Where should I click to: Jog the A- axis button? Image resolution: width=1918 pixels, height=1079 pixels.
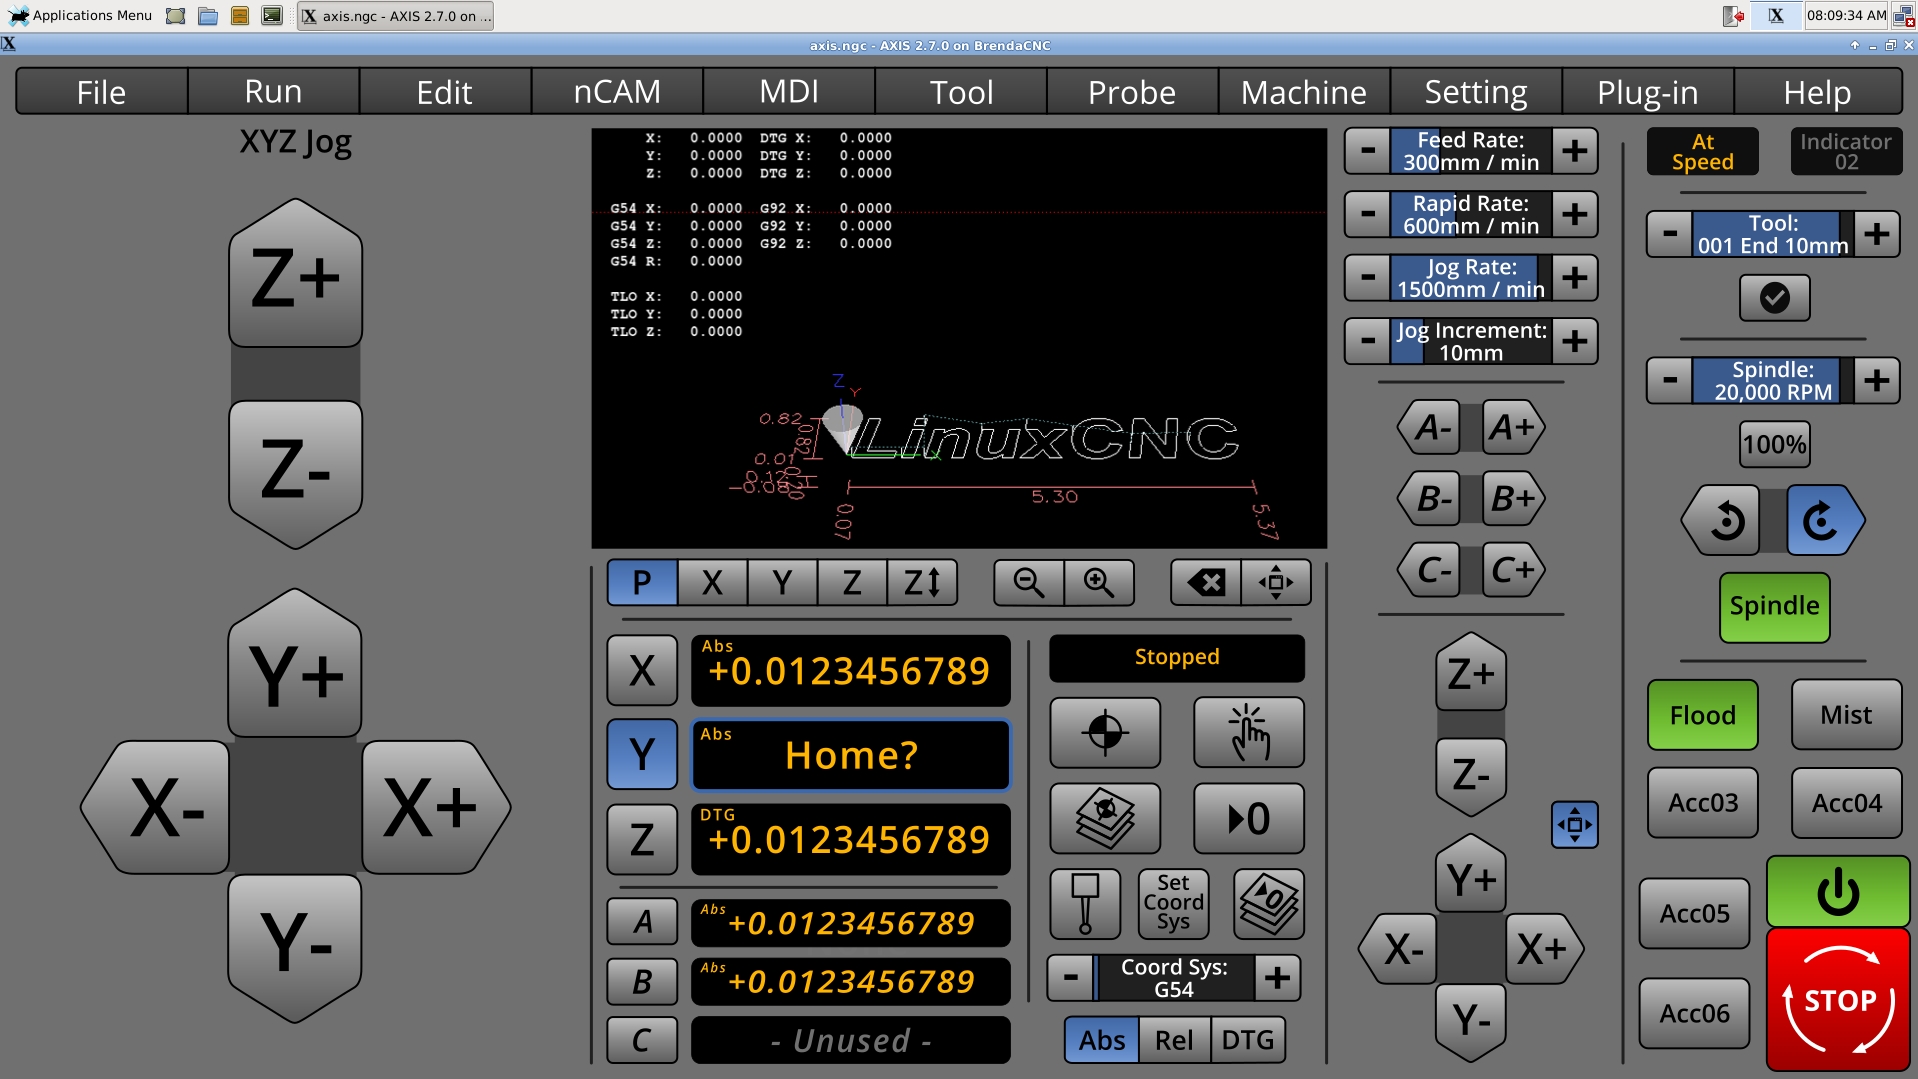(x=1430, y=428)
